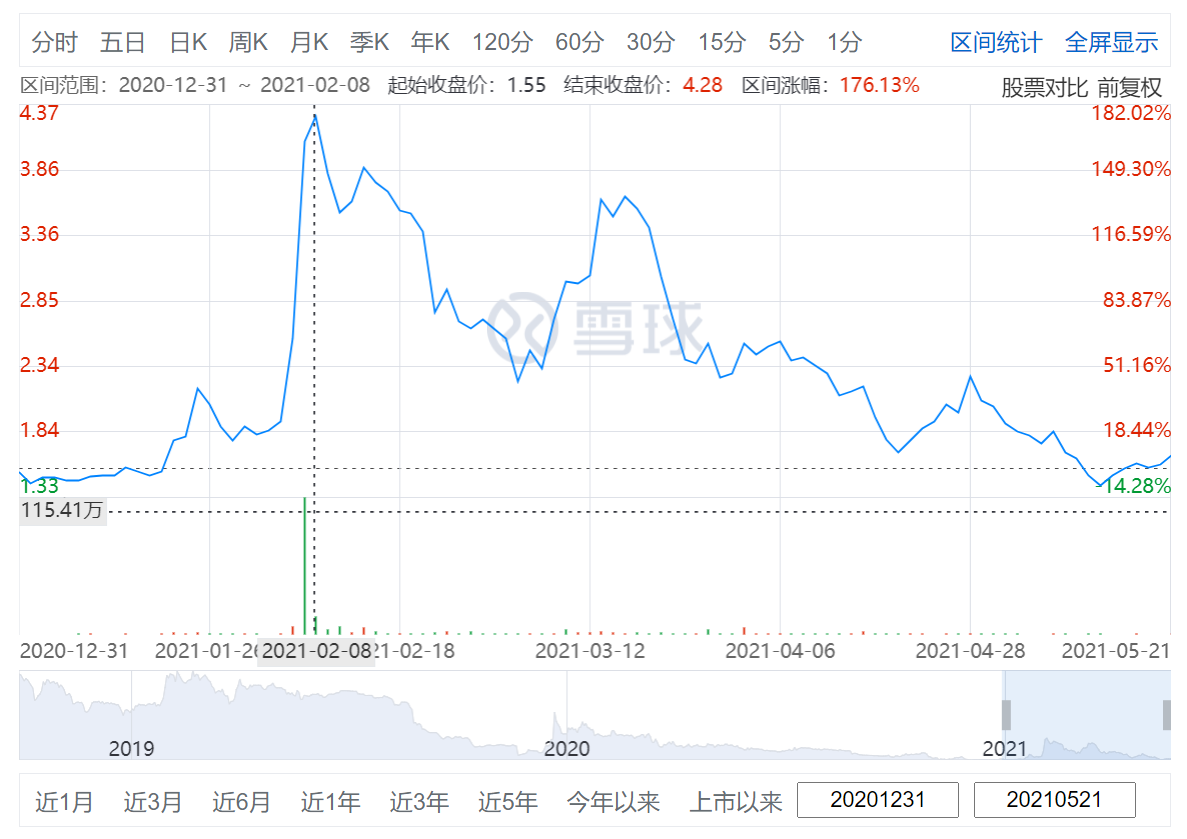Switch to 分时 intraday chart tab

[x=54, y=42]
